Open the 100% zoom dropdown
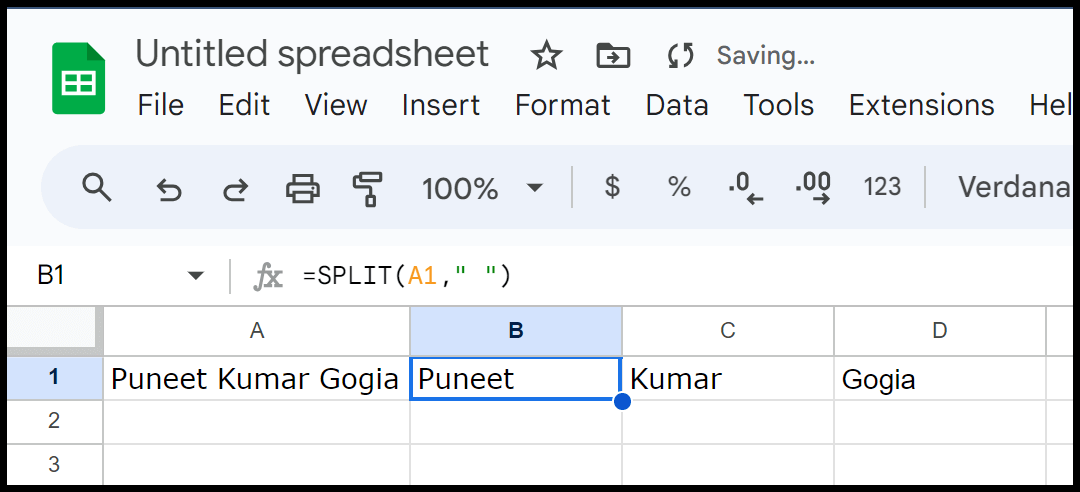The height and width of the screenshot is (492, 1080). tap(482, 187)
